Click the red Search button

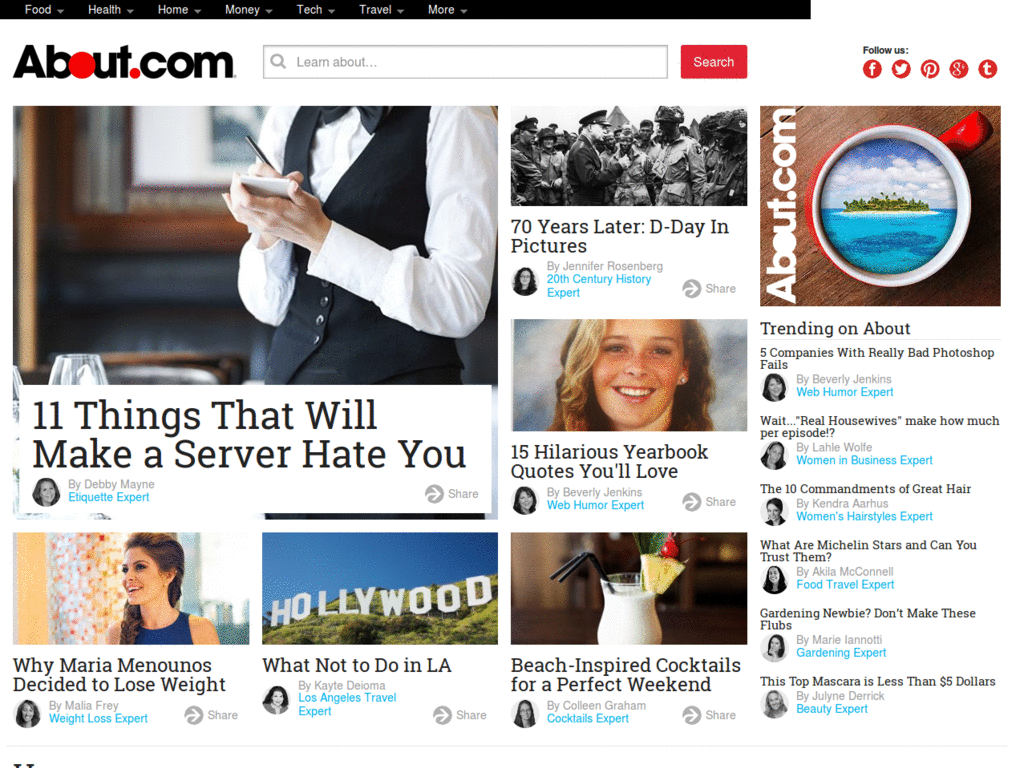pos(713,61)
